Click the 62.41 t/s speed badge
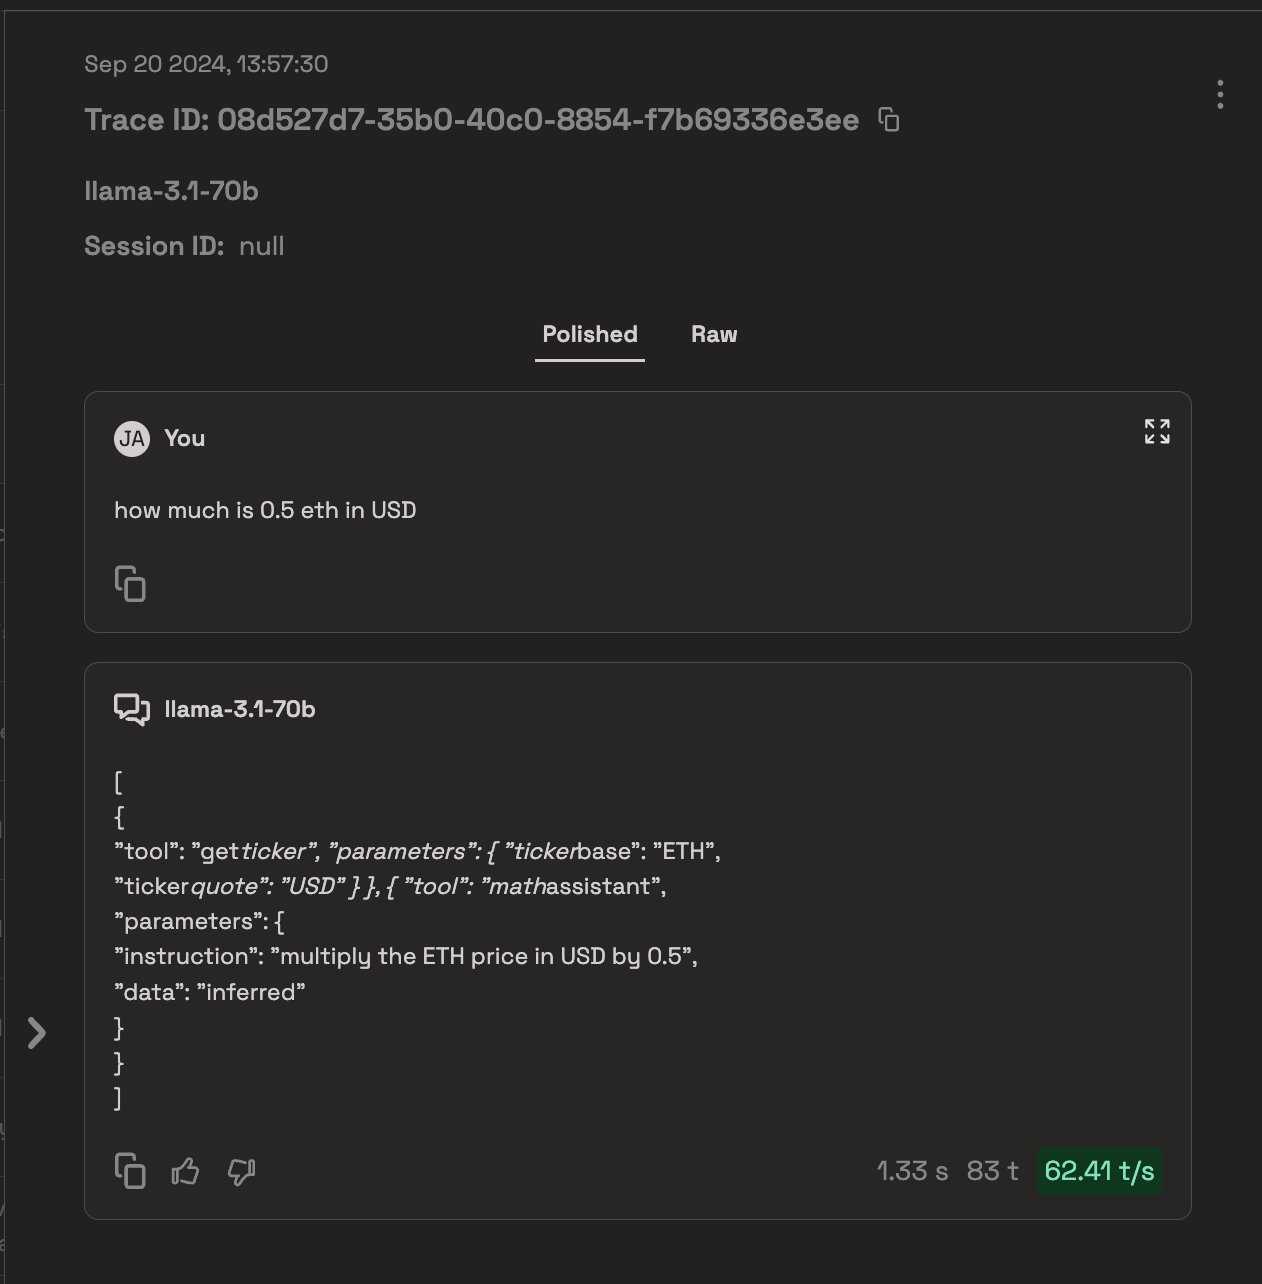This screenshot has height=1284, width=1262. point(1099,1171)
